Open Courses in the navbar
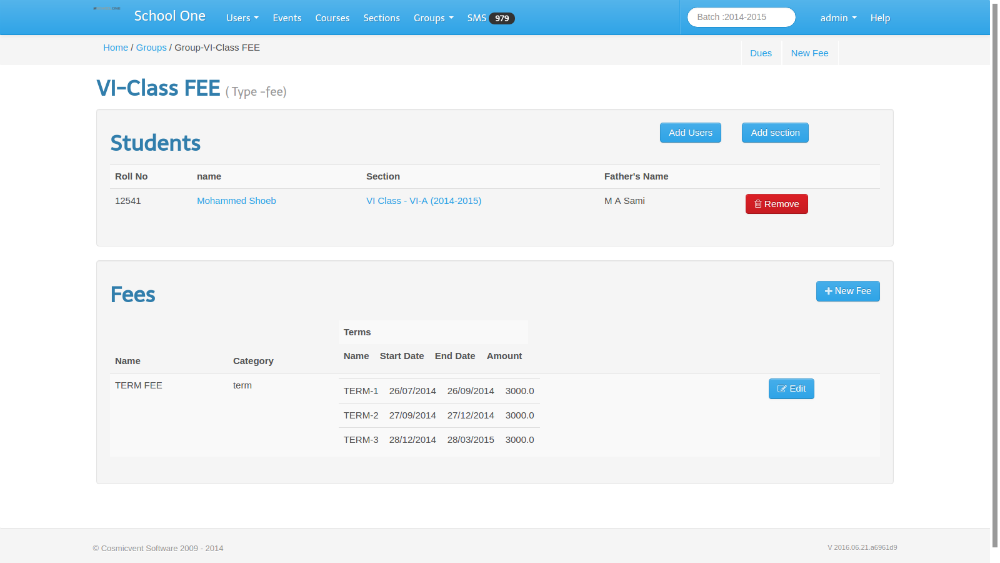 coord(332,18)
